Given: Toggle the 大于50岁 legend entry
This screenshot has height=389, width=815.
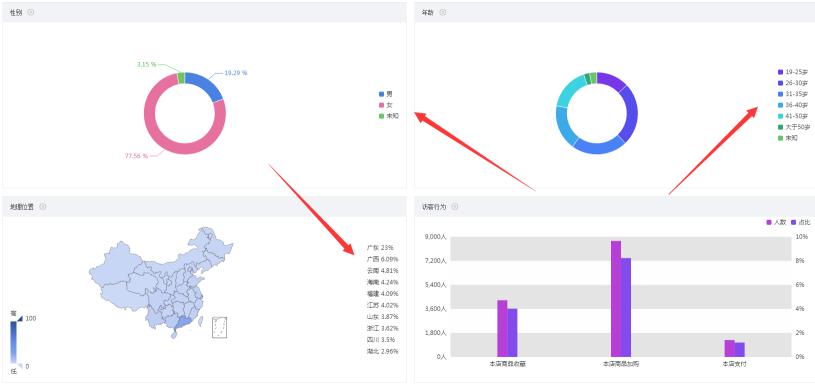Looking at the screenshot, I should coord(793,127).
